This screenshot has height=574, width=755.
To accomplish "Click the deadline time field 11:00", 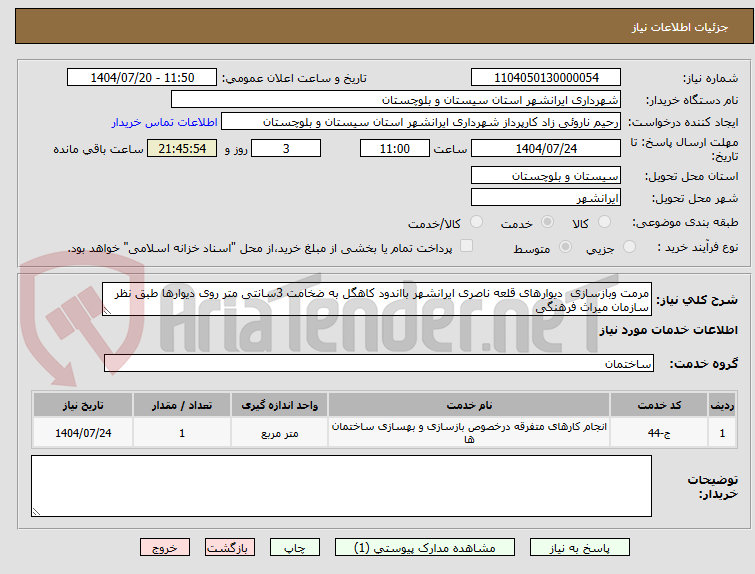I will click(x=395, y=148).
